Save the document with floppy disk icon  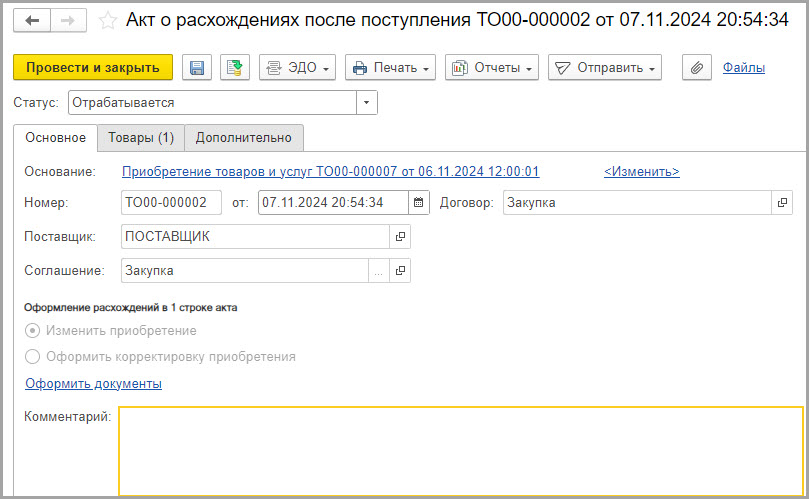(197, 68)
